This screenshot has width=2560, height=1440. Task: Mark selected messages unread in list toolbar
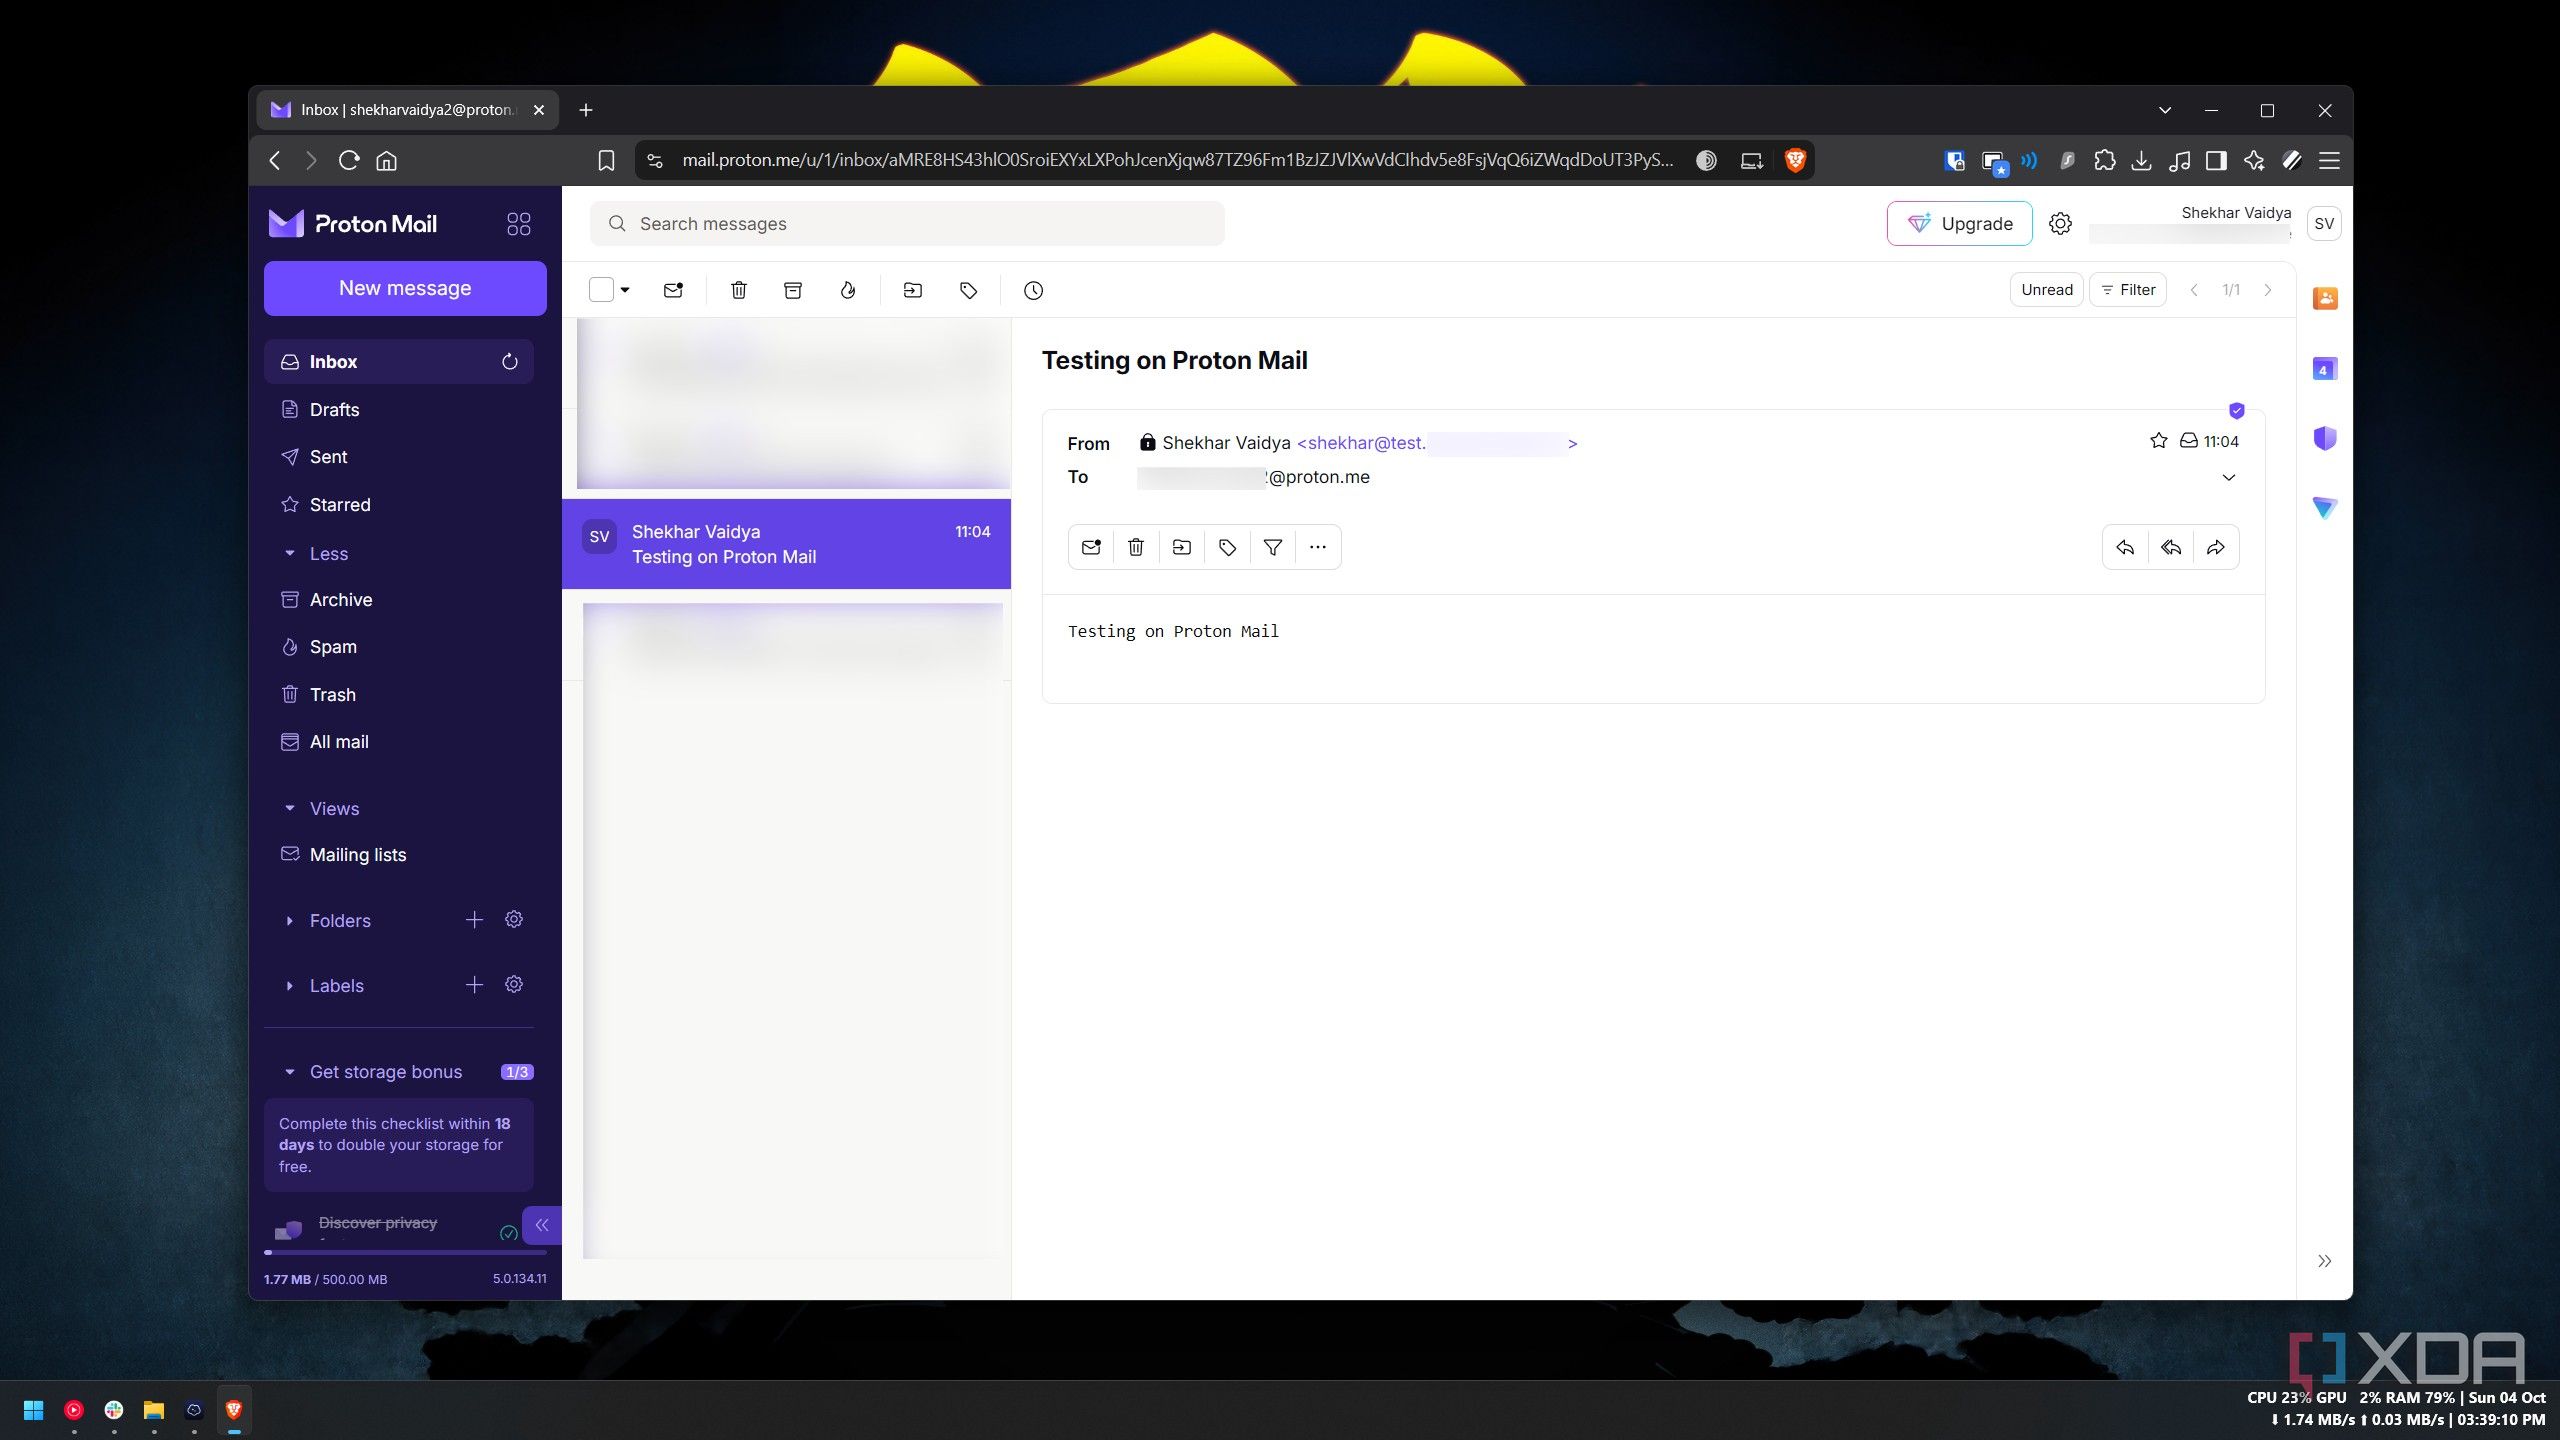coord(673,290)
